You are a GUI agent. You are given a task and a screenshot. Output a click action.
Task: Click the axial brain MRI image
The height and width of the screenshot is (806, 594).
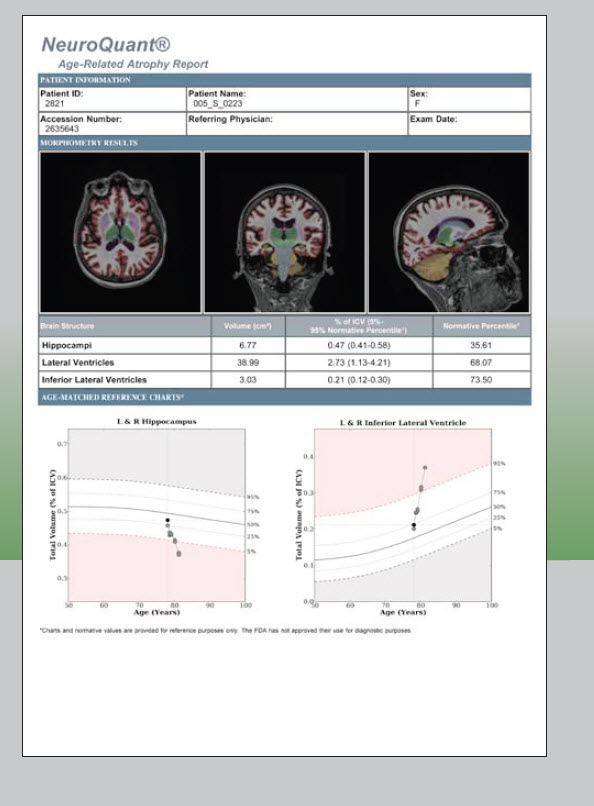click(120, 232)
